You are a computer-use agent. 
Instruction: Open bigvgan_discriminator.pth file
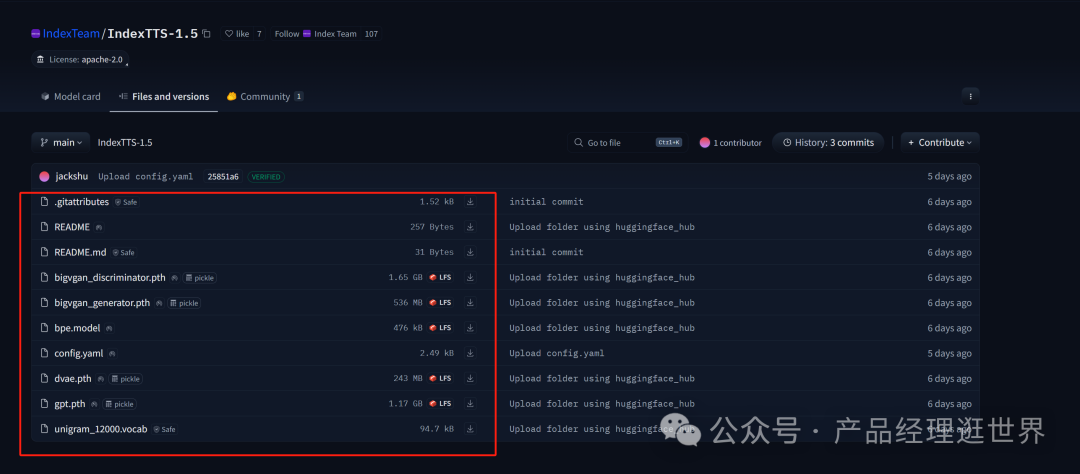coord(110,278)
